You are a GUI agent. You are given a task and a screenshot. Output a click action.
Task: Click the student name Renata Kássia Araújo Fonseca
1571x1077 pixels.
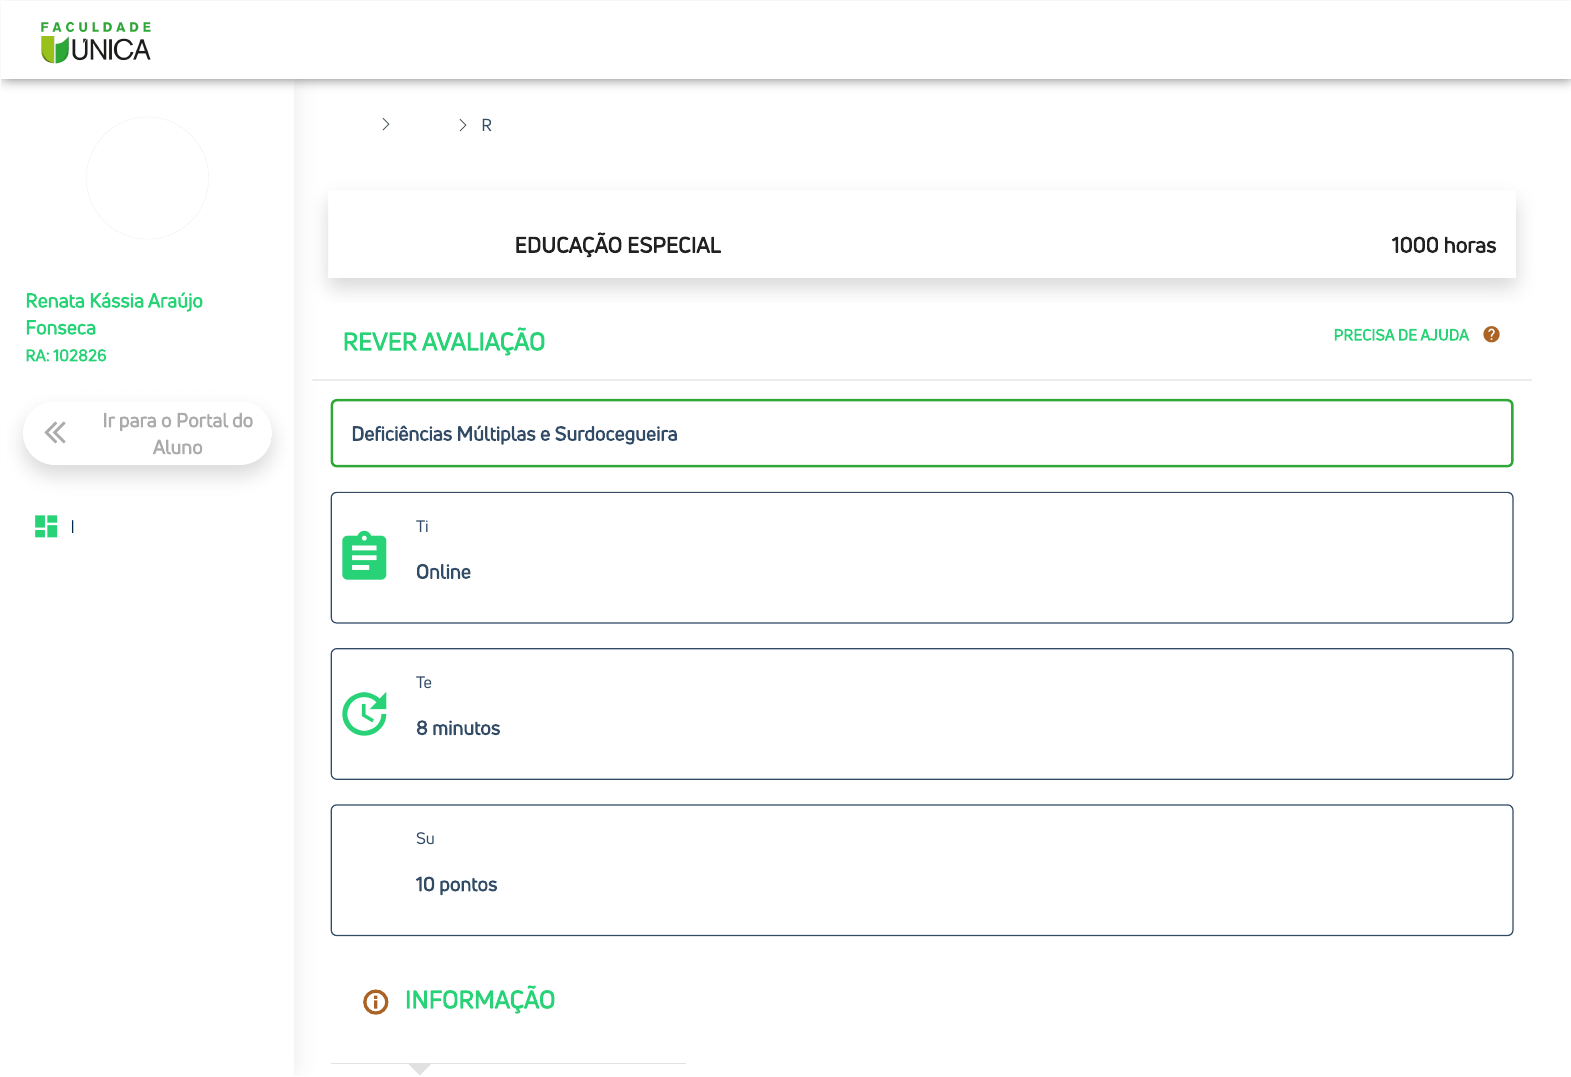[114, 314]
